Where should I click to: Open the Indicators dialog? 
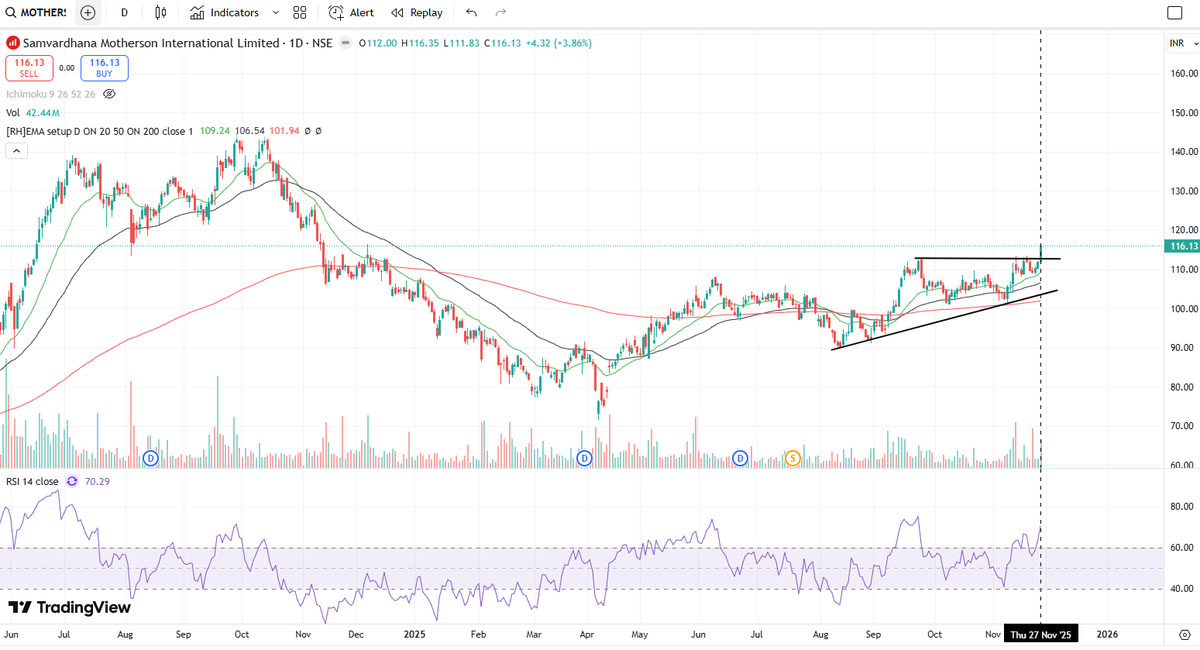pos(224,13)
